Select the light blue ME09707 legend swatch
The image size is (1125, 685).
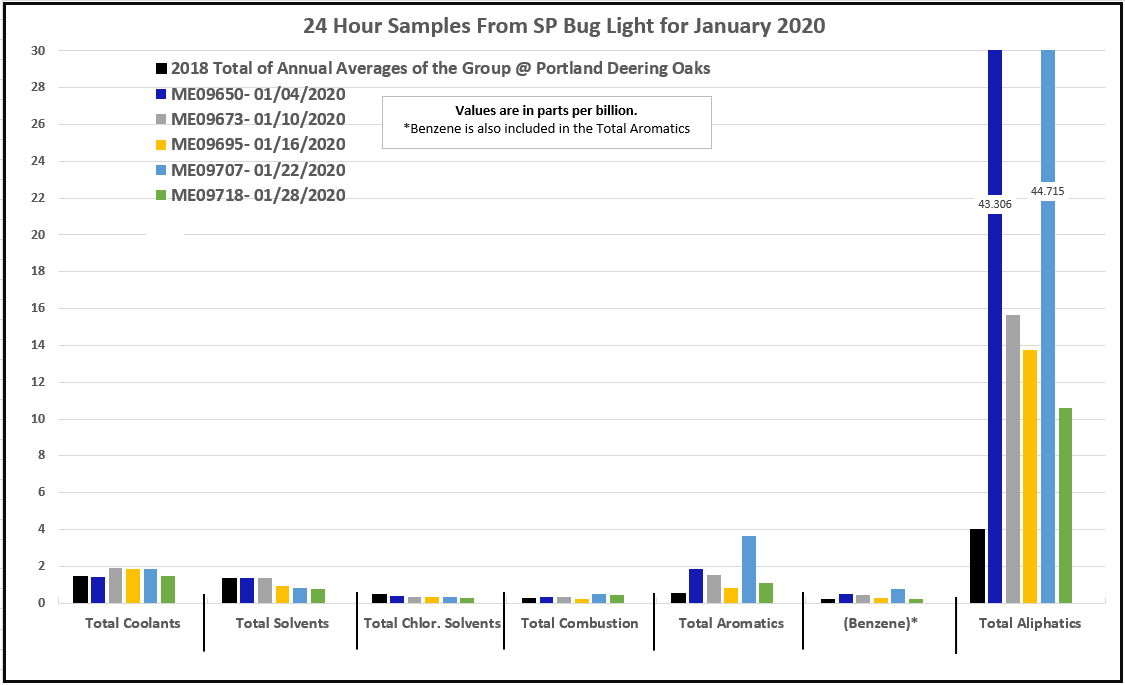(x=160, y=170)
